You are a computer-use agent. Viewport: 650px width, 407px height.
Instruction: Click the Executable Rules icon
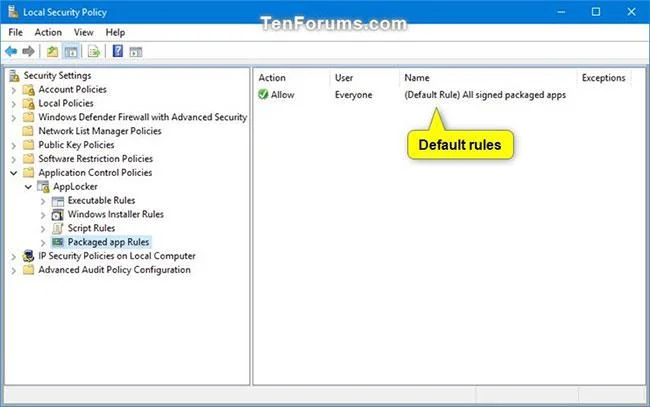coord(58,201)
